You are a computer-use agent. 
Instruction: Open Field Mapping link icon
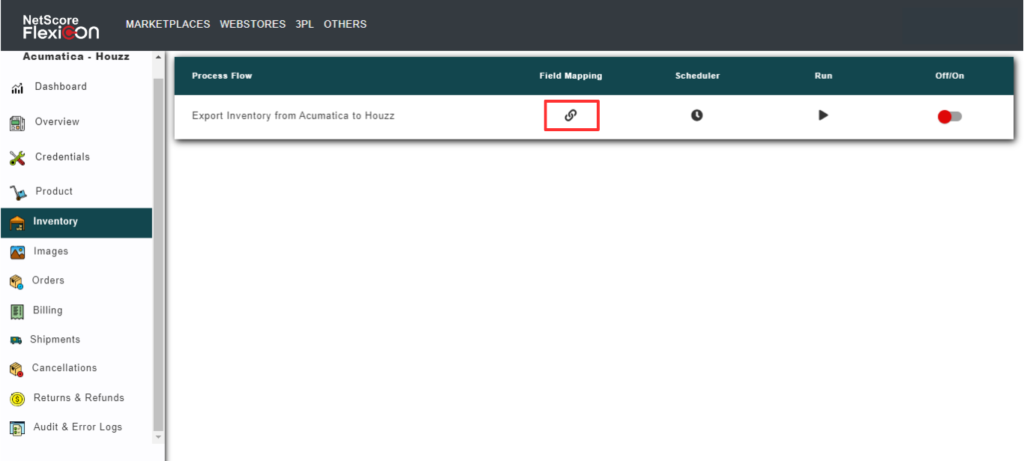pyautogui.click(x=570, y=115)
